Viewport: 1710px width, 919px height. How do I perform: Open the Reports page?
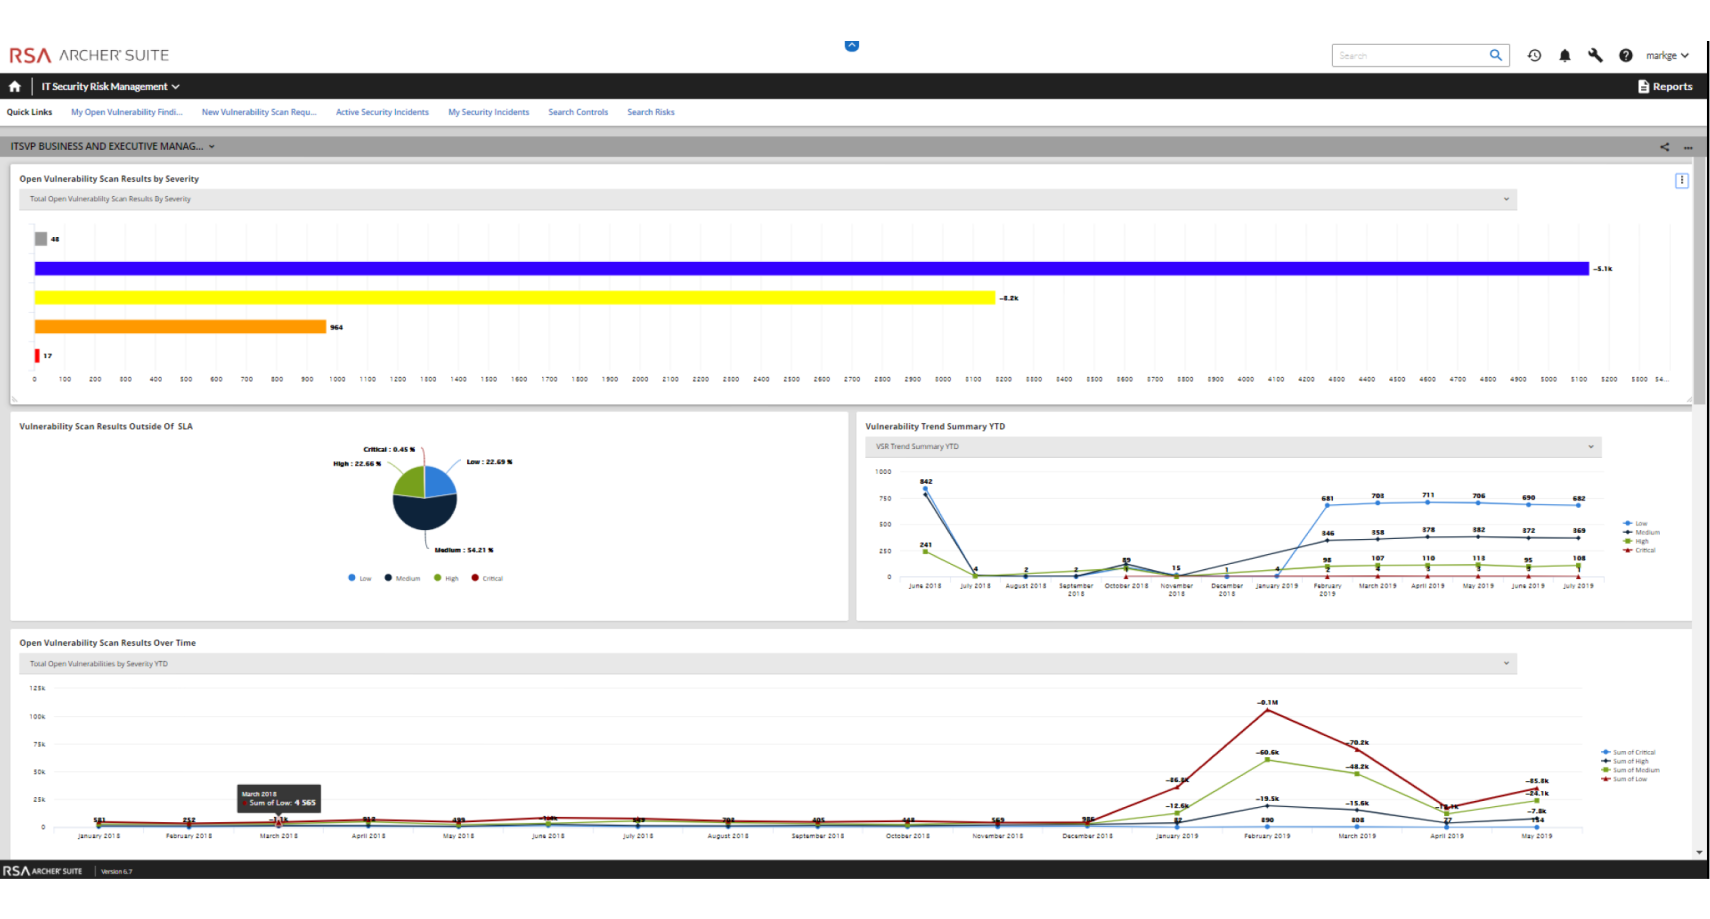tap(1665, 87)
